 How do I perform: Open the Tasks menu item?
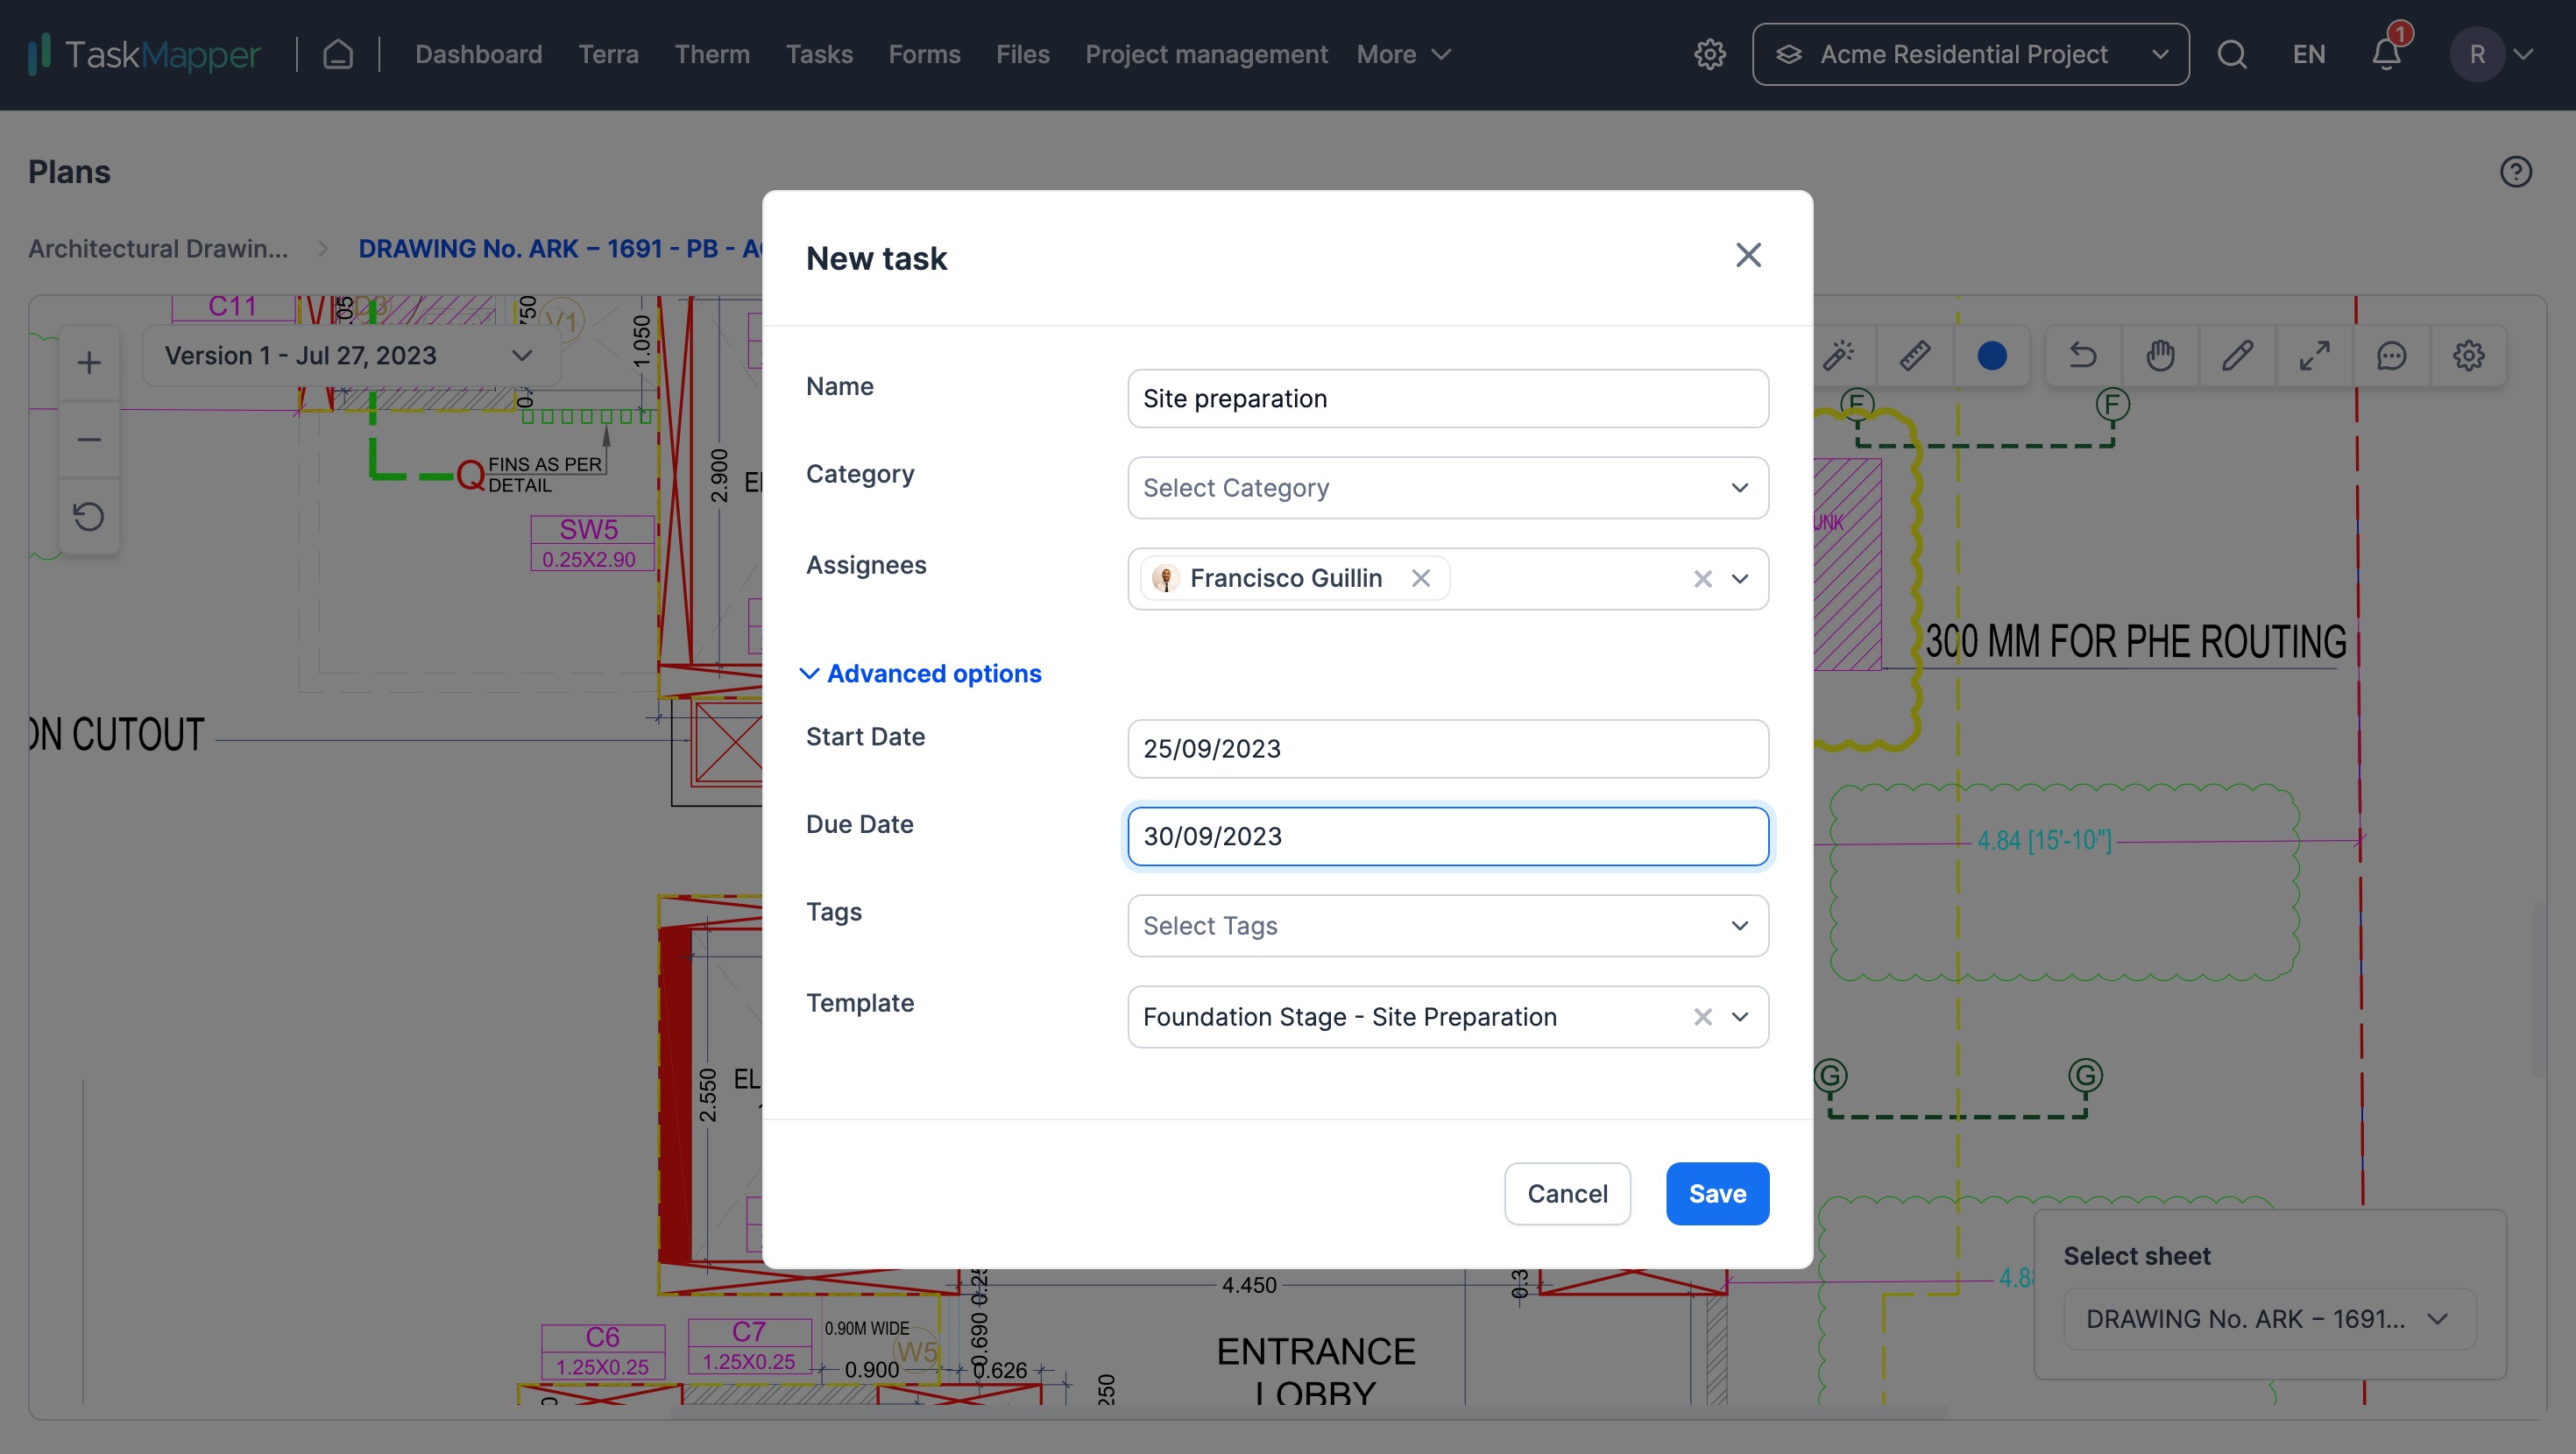pos(819,54)
